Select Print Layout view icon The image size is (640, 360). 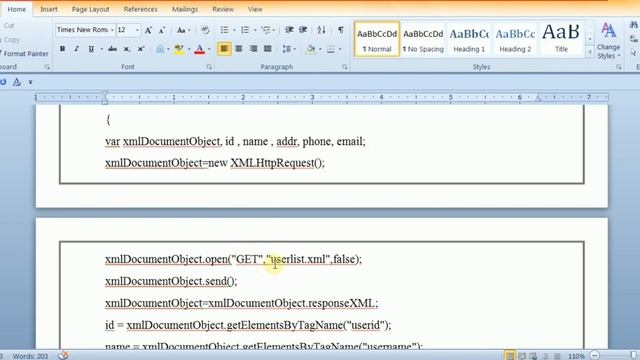[510, 356]
